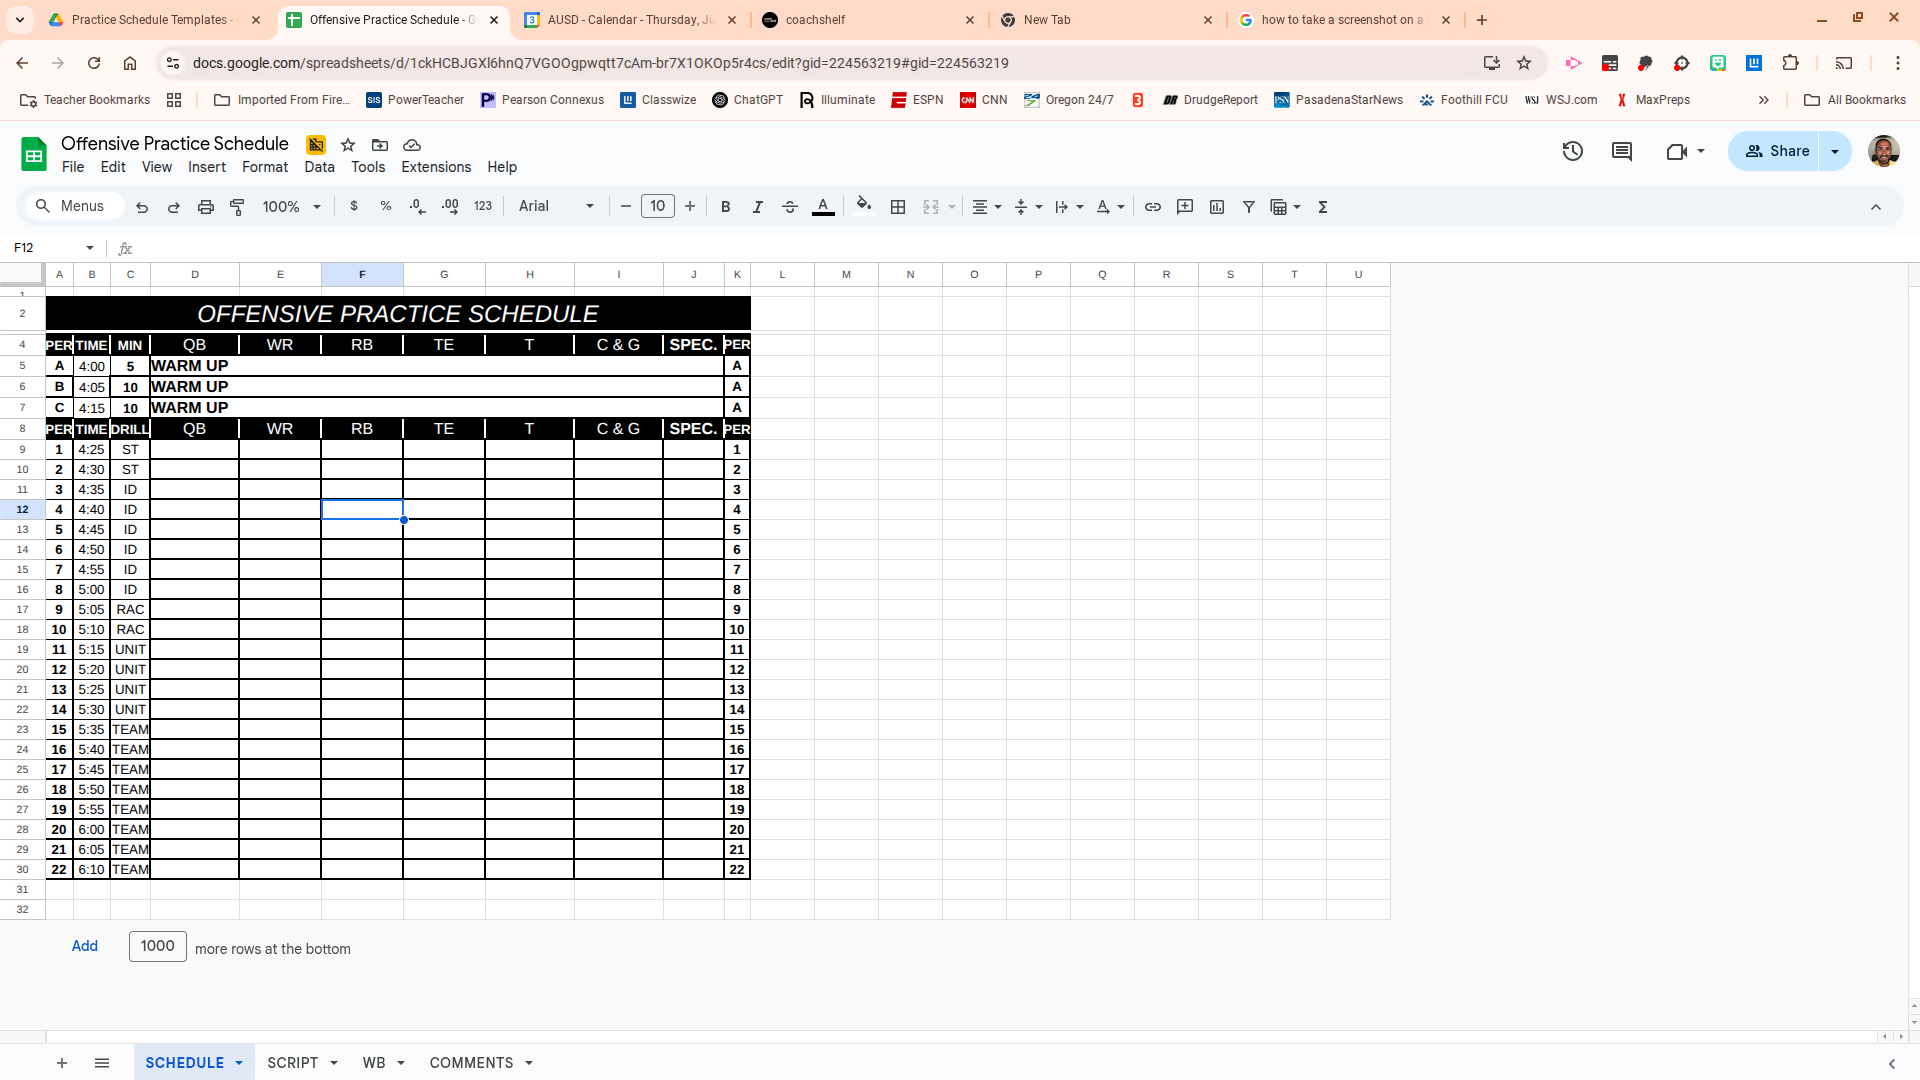Insert comment icon in toolbar

(1185, 207)
